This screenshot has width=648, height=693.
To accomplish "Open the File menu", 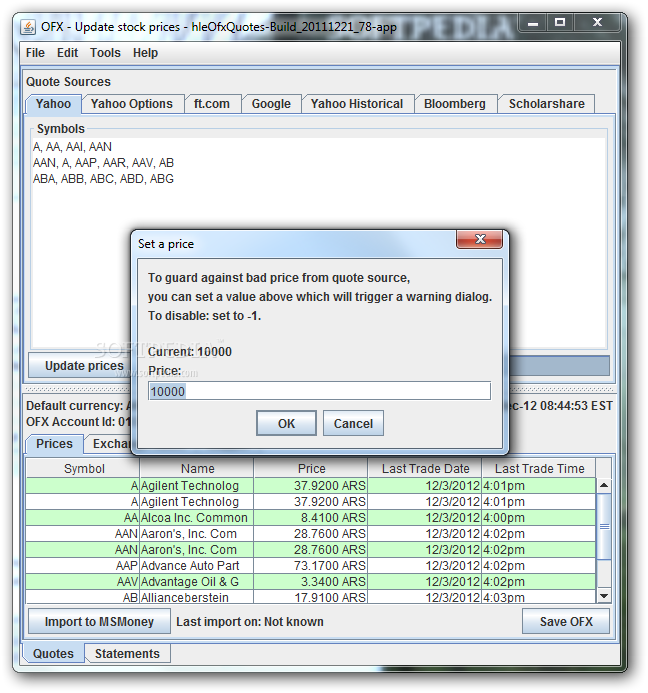I will click(35, 53).
